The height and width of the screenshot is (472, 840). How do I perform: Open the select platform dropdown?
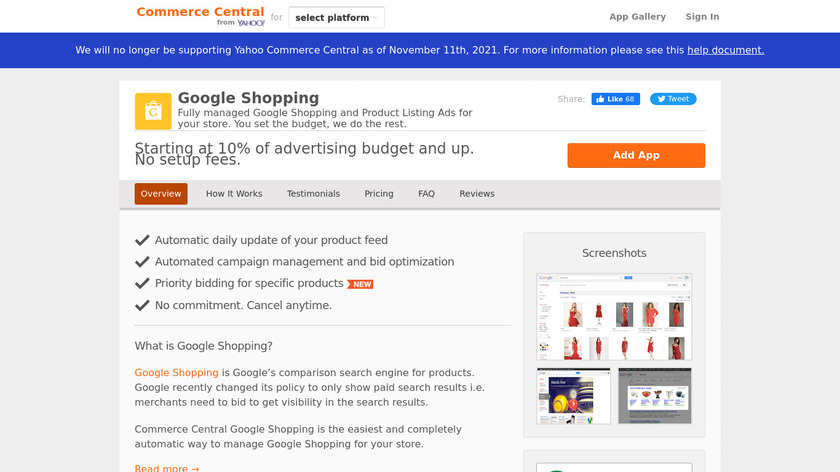336,17
